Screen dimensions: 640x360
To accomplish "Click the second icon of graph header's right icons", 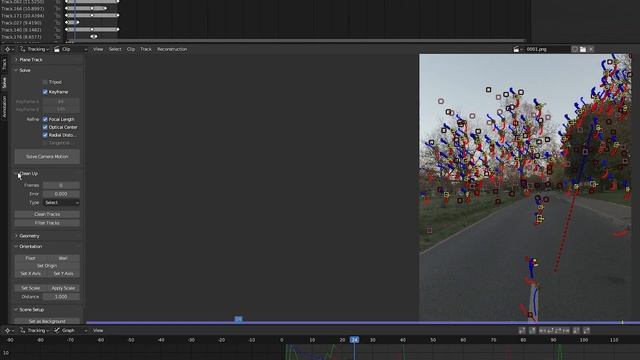I will [532, 331].
